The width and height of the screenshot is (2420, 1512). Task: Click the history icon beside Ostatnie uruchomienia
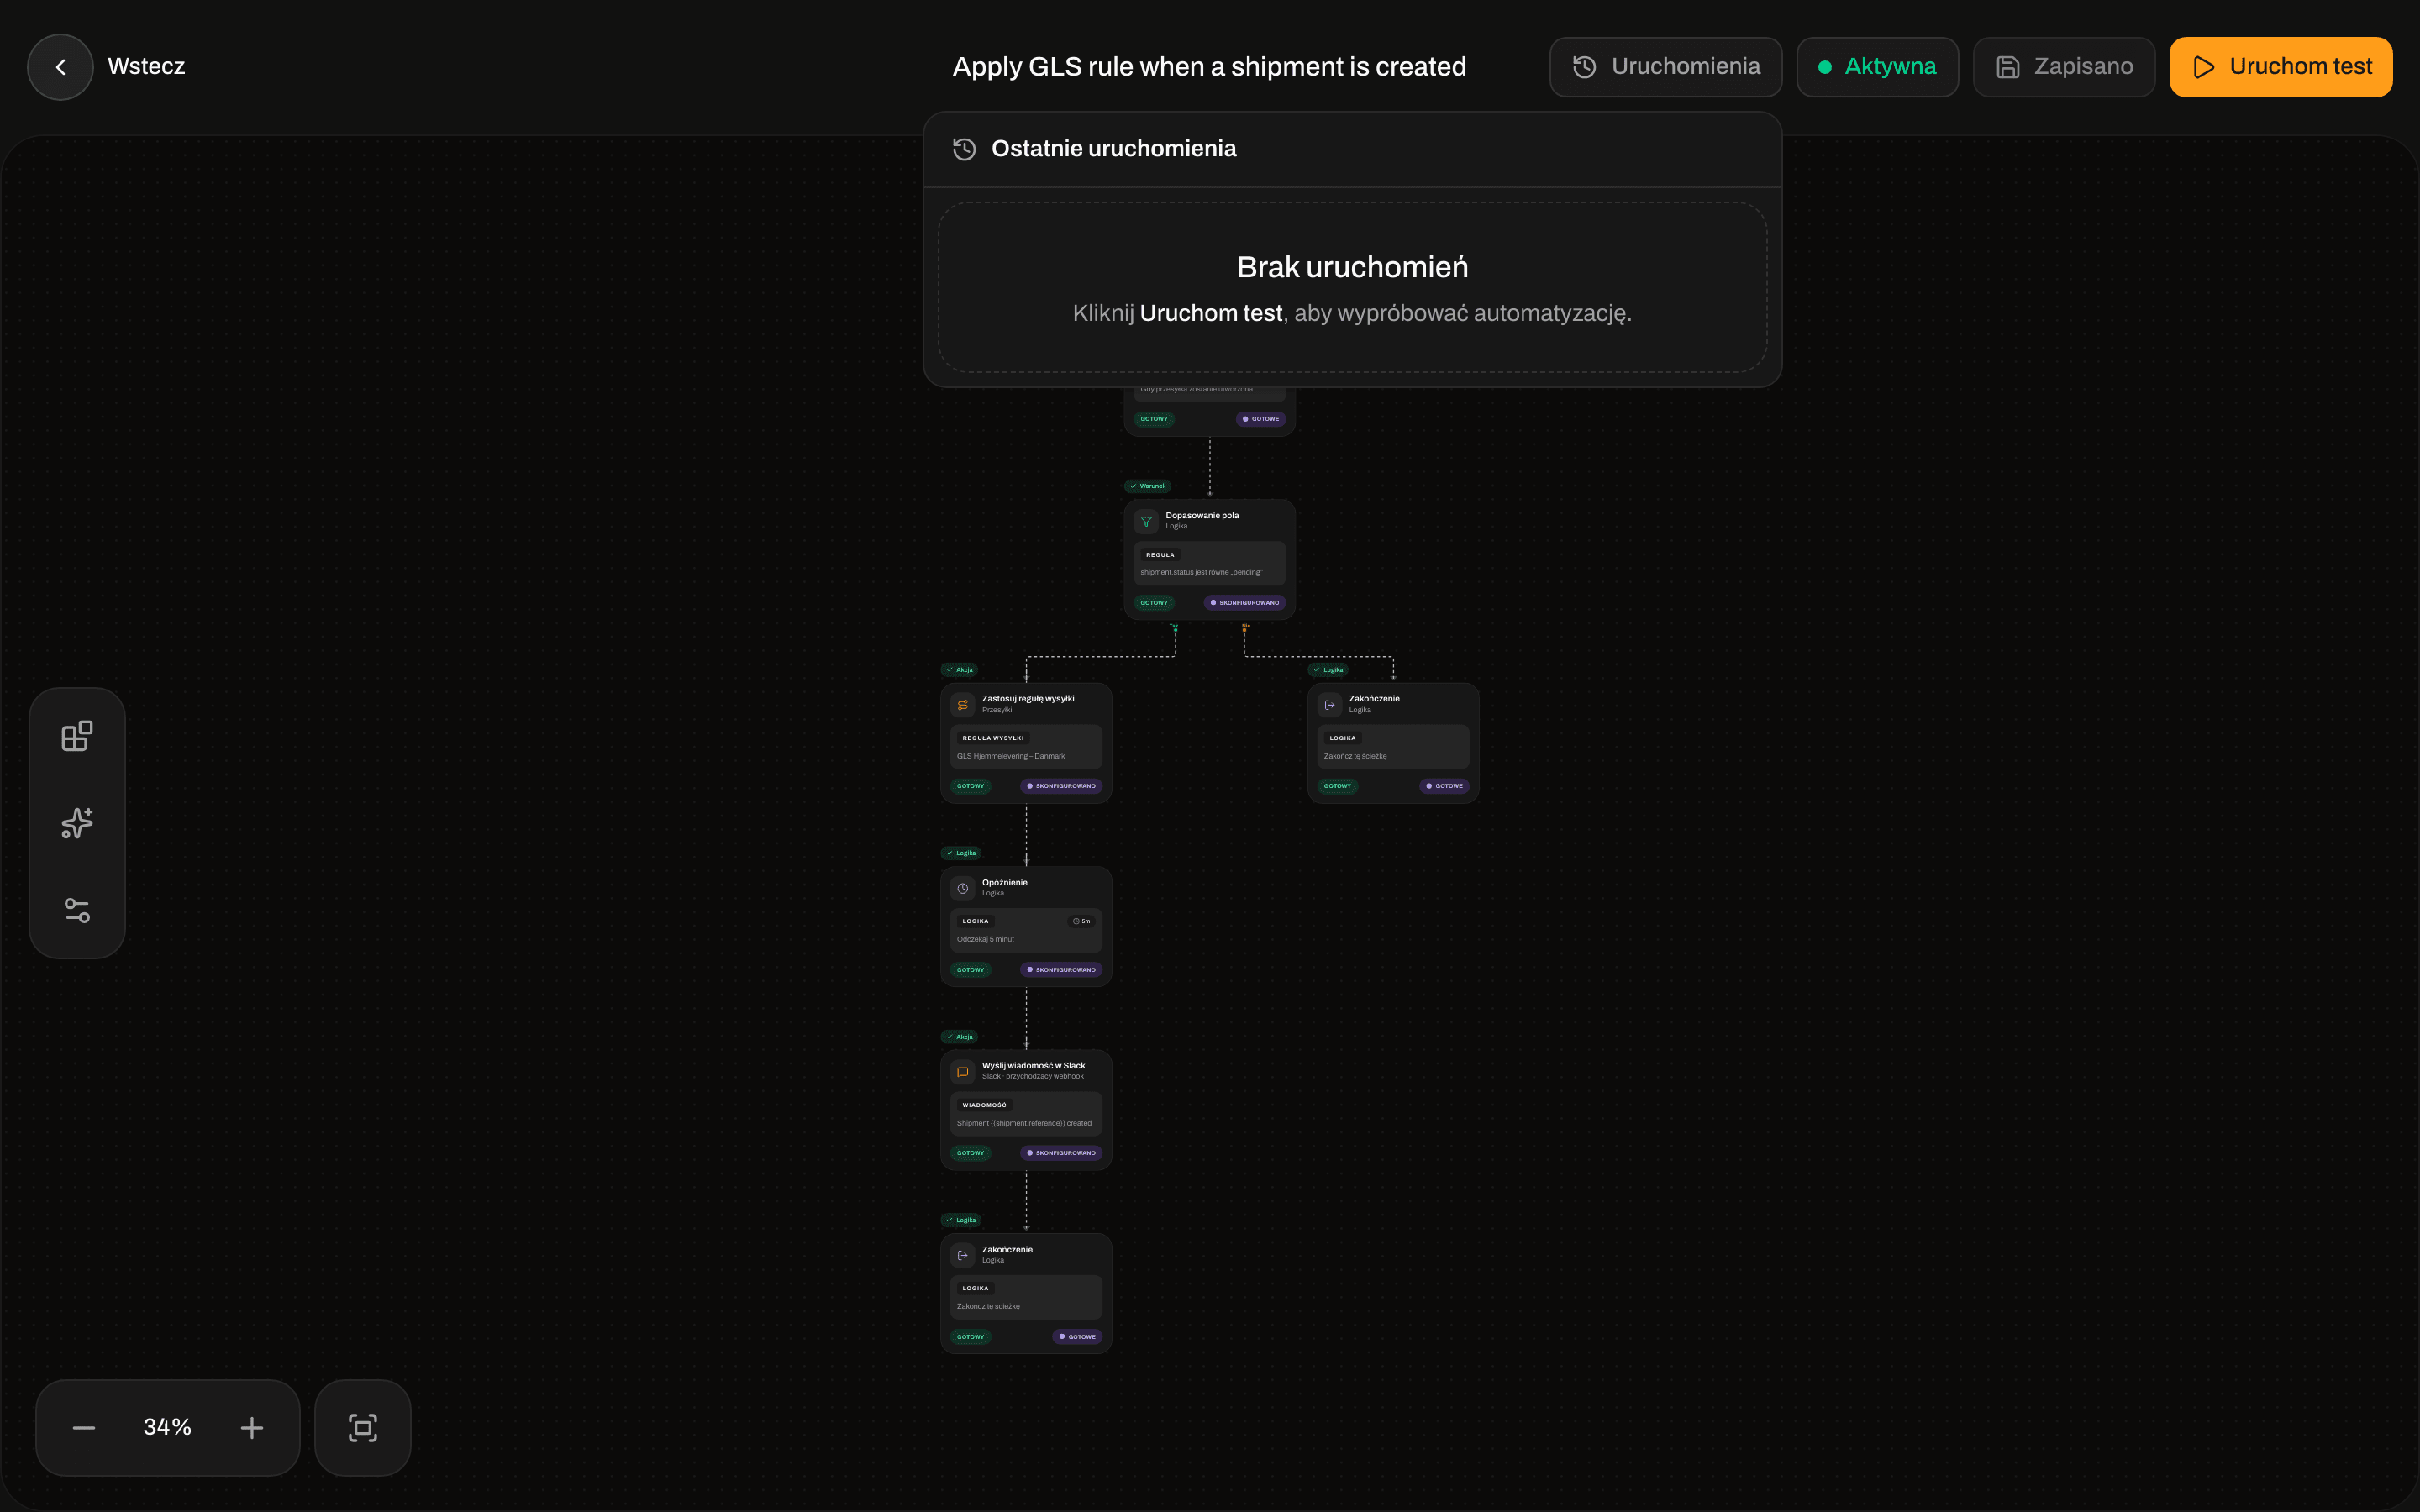[x=964, y=149]
